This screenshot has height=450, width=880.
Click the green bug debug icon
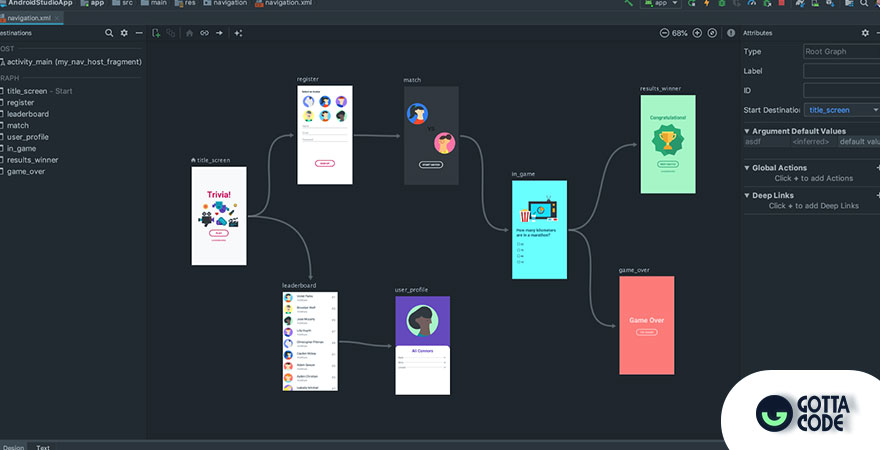[x=722, y=3]
